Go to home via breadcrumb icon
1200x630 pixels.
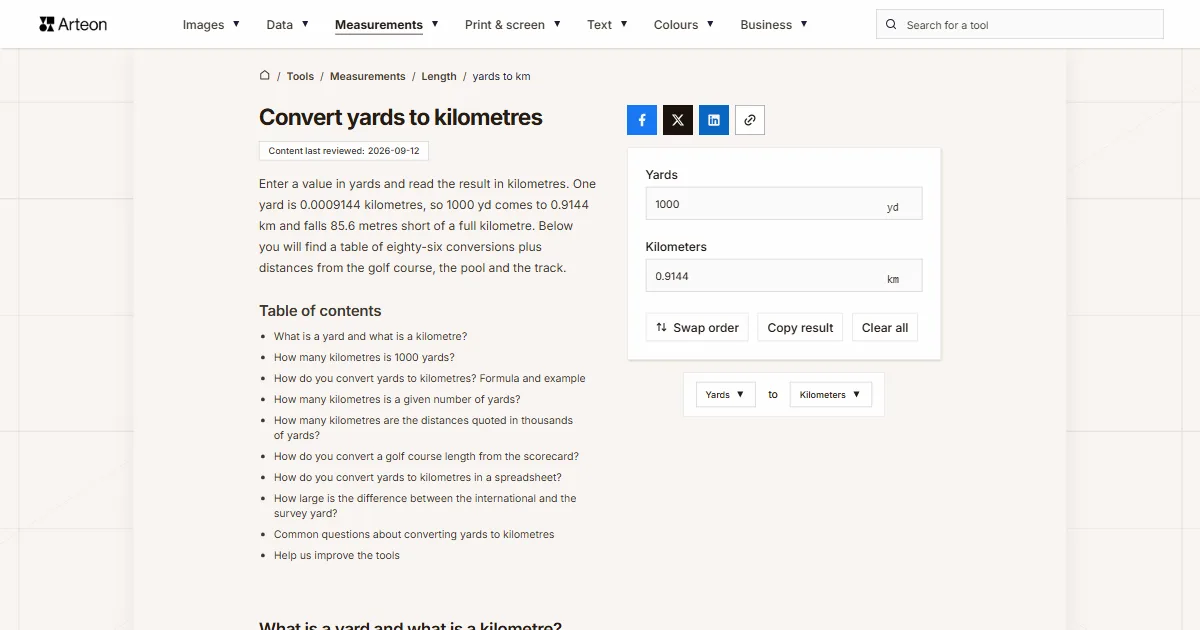[265, 75]
